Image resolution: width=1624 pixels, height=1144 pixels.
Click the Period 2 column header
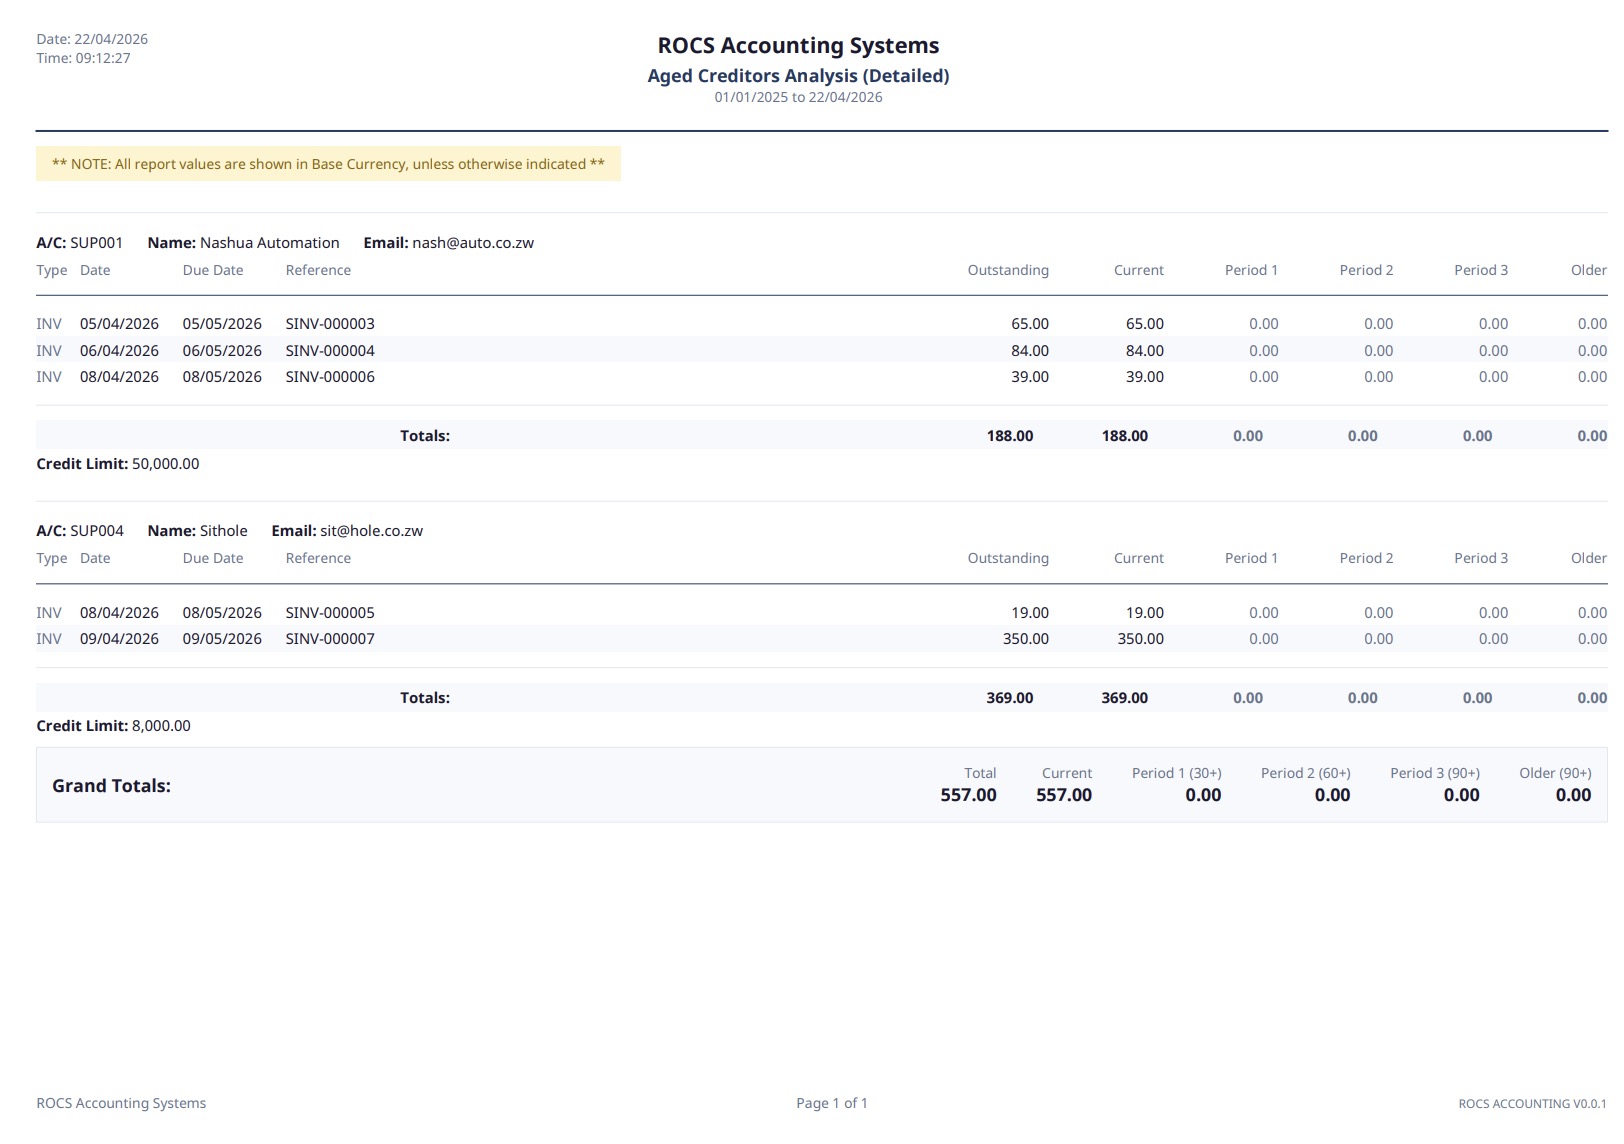point(1366,270)
